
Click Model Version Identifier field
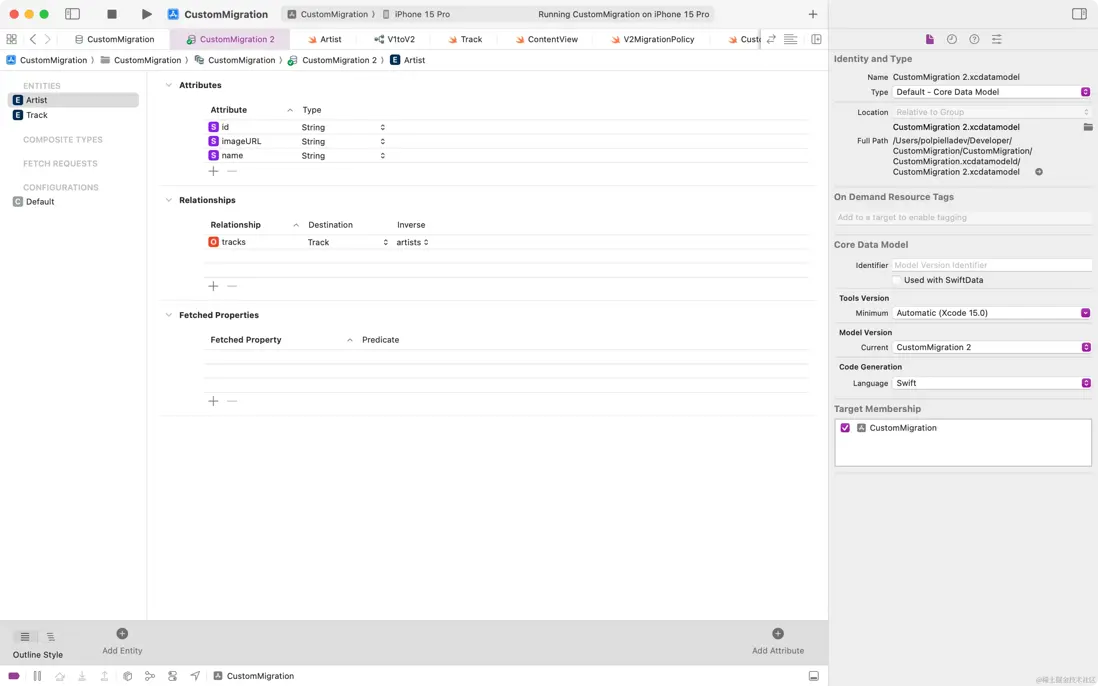coord(992,265)
